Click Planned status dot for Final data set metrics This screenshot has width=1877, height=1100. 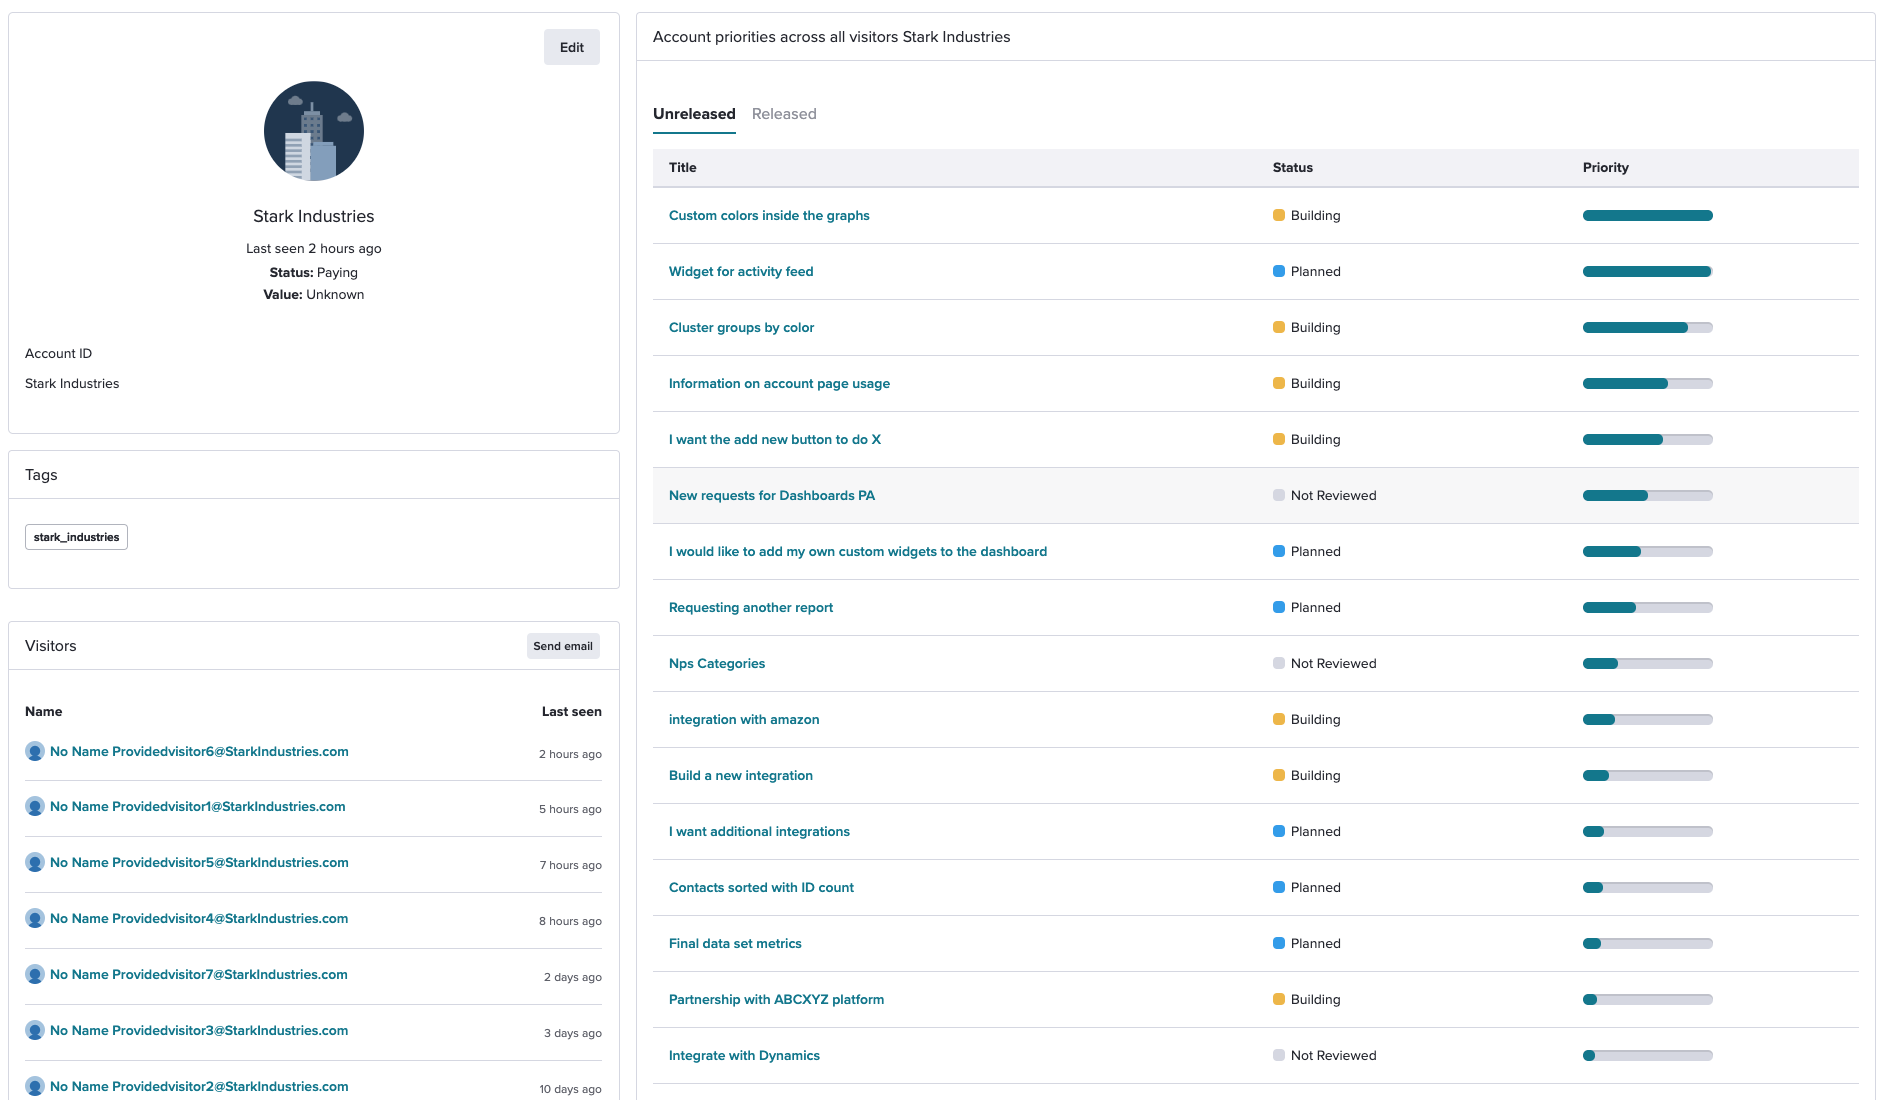click(x=1278, y=943)
